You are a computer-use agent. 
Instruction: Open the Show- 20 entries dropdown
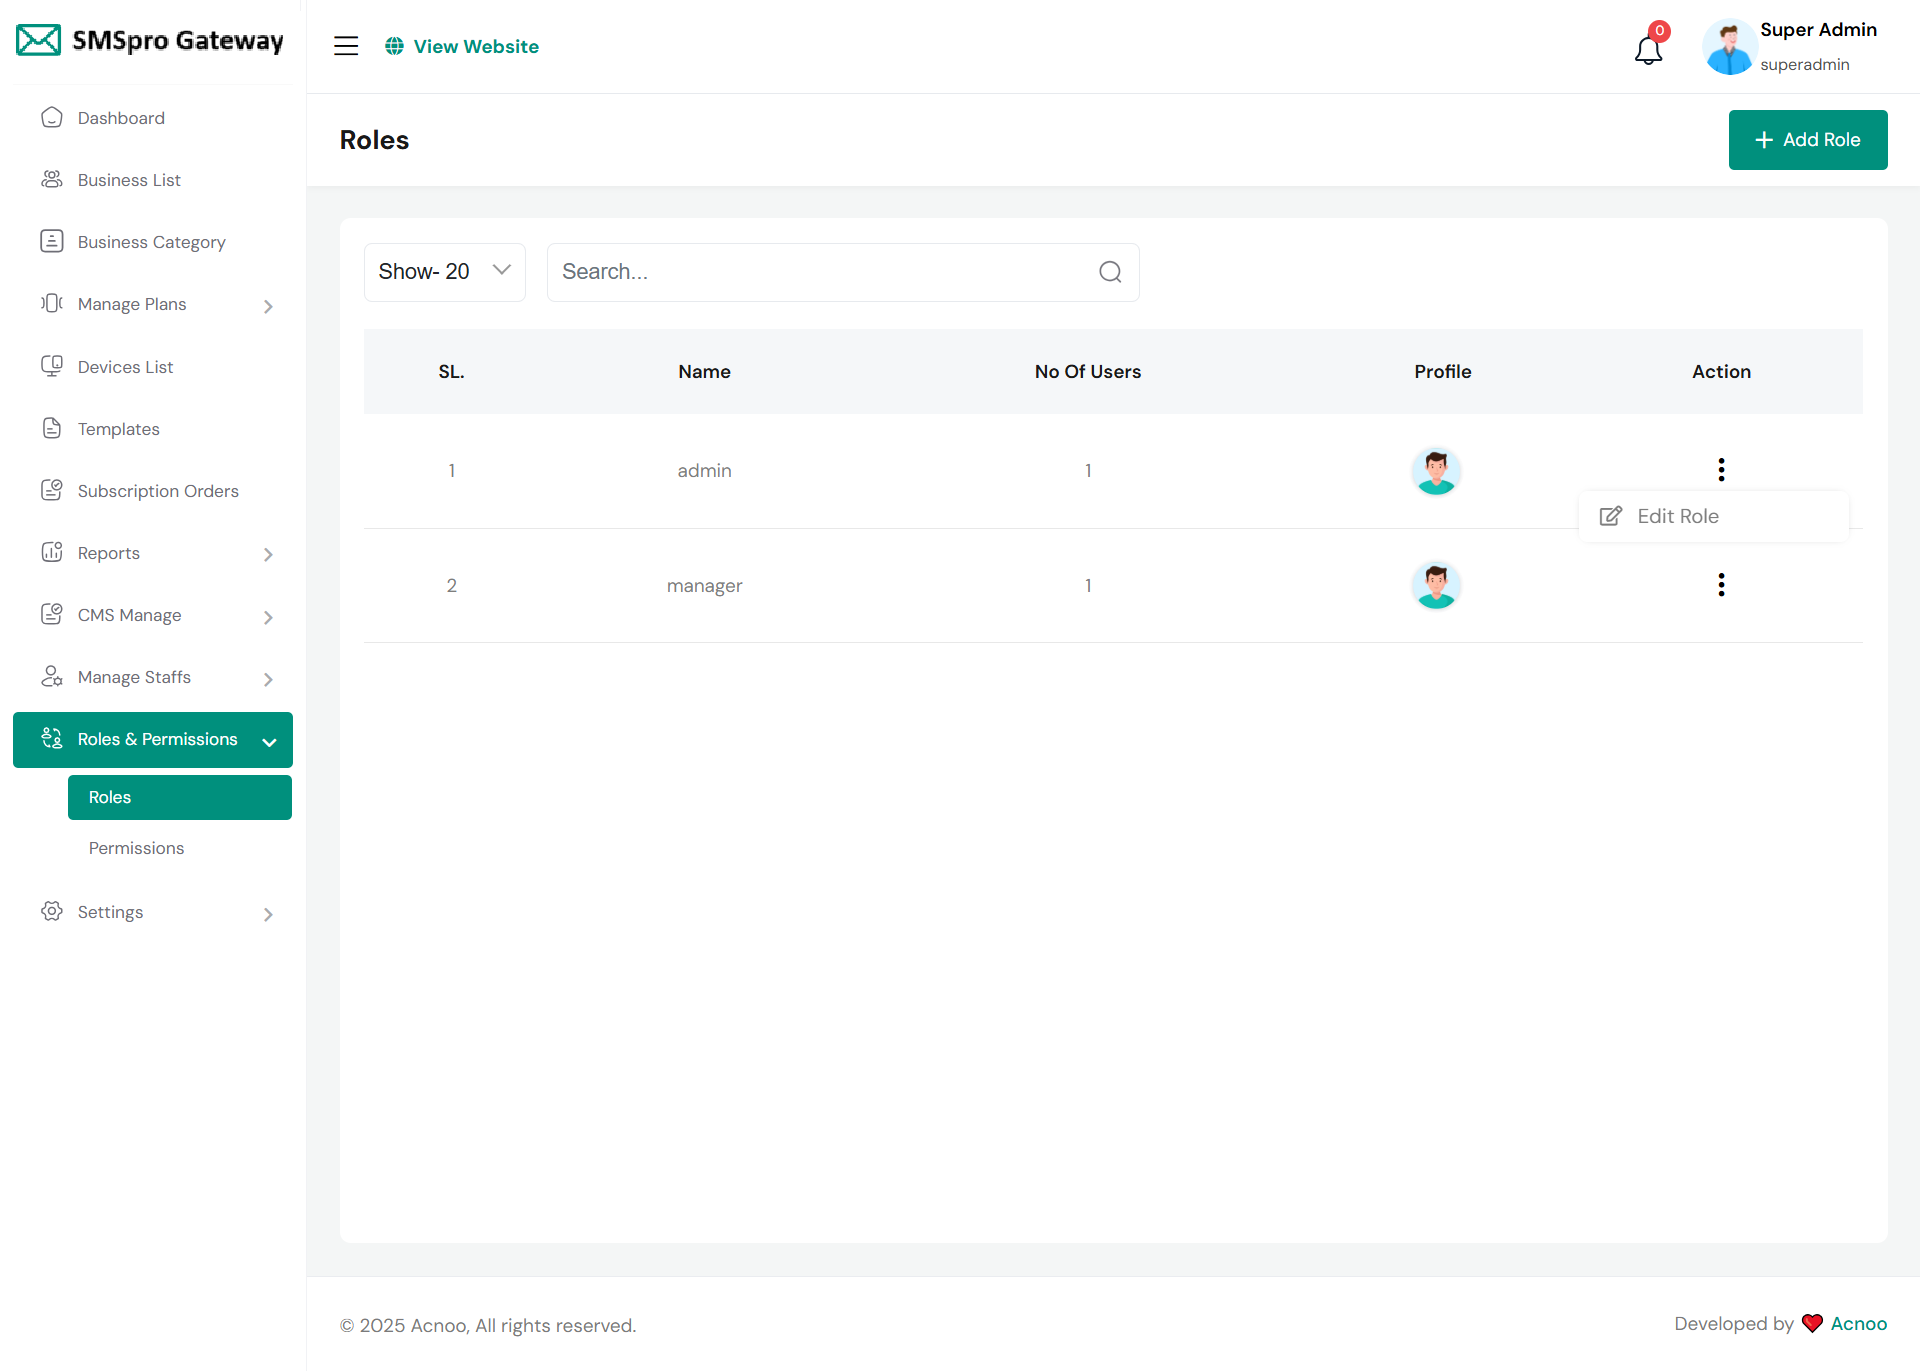tap(444, 272)
